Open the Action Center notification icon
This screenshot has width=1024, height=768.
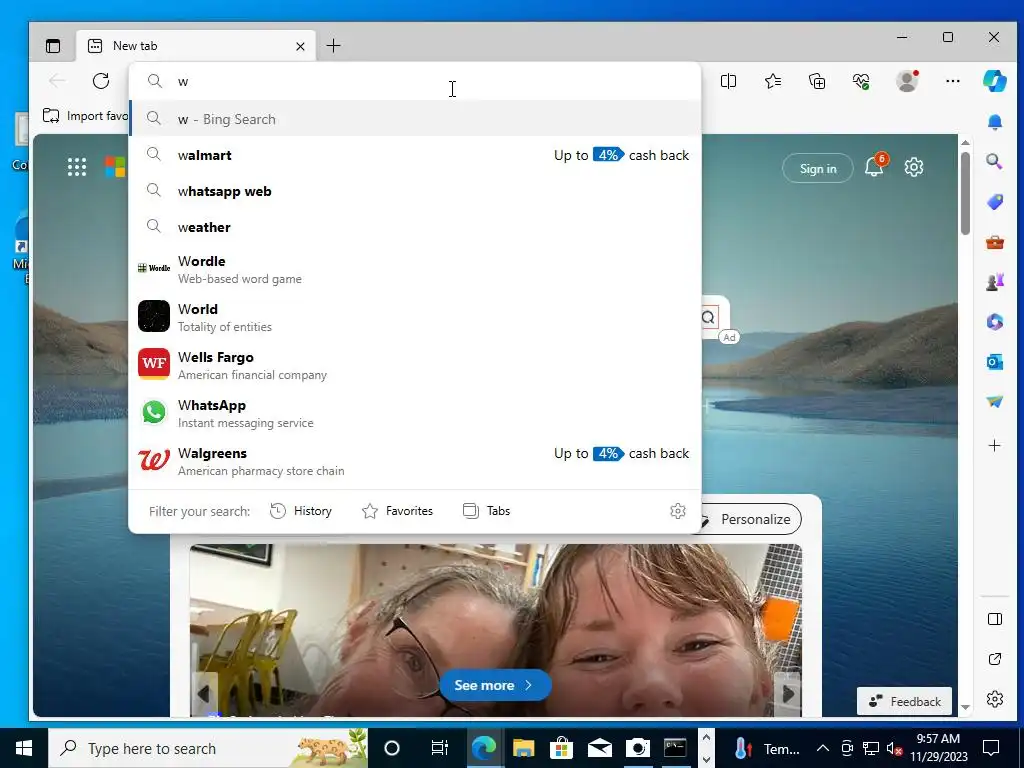991,747
